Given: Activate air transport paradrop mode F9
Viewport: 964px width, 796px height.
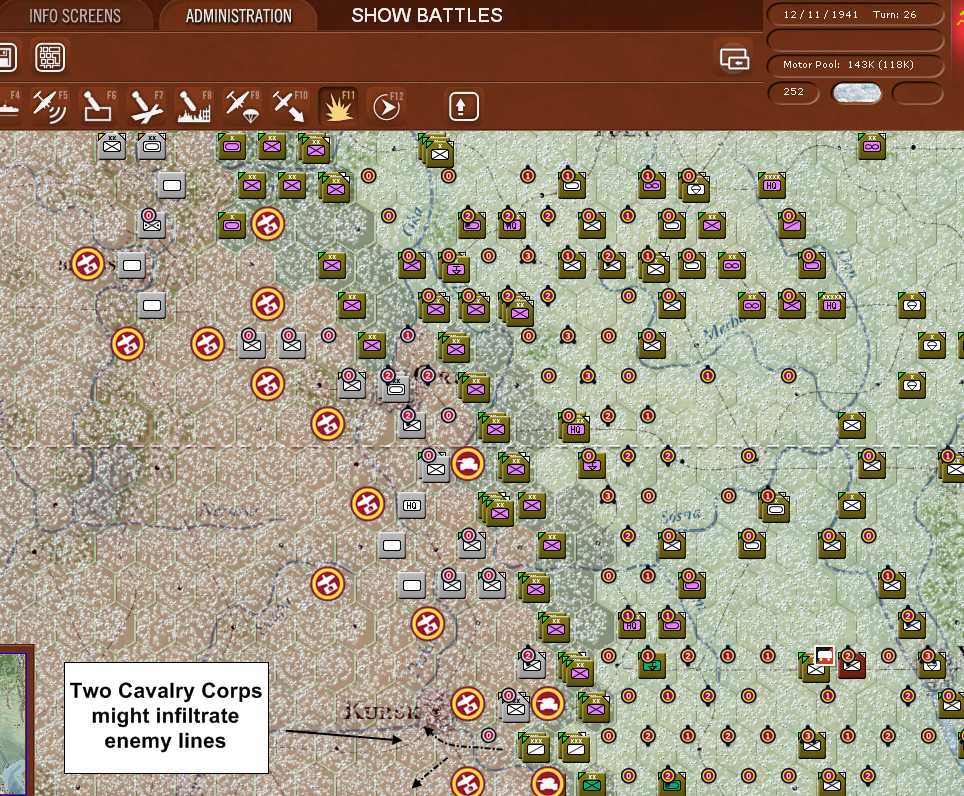Looking at the screenshot, I should (x=242, y=106).
